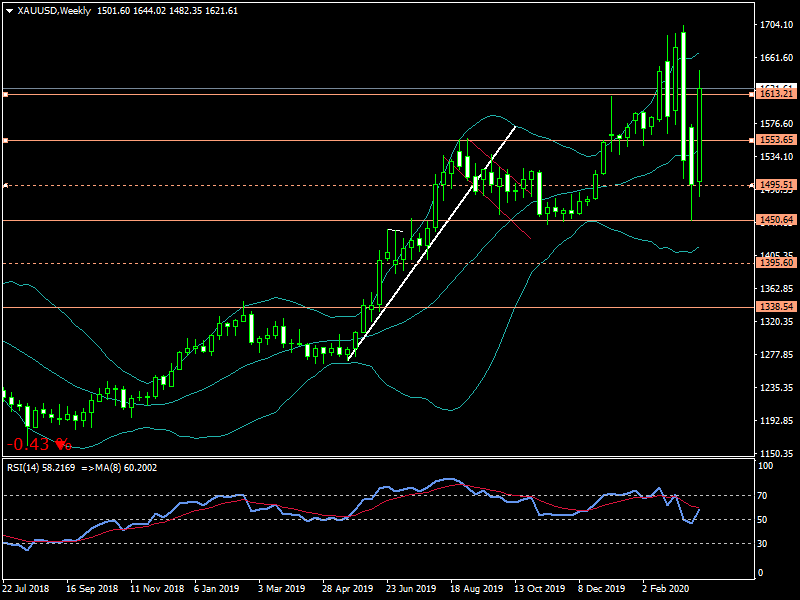Screen dimensions: 800x600
Task: Select the 1613.21 price level label
Action: pyautogui.click(x=775, y=94)
